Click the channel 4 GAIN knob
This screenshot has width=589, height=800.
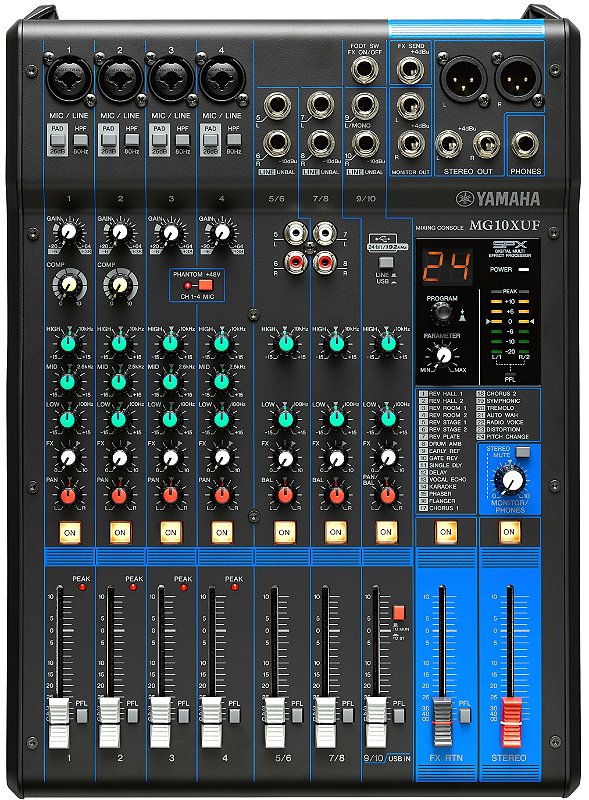[221, 233]
